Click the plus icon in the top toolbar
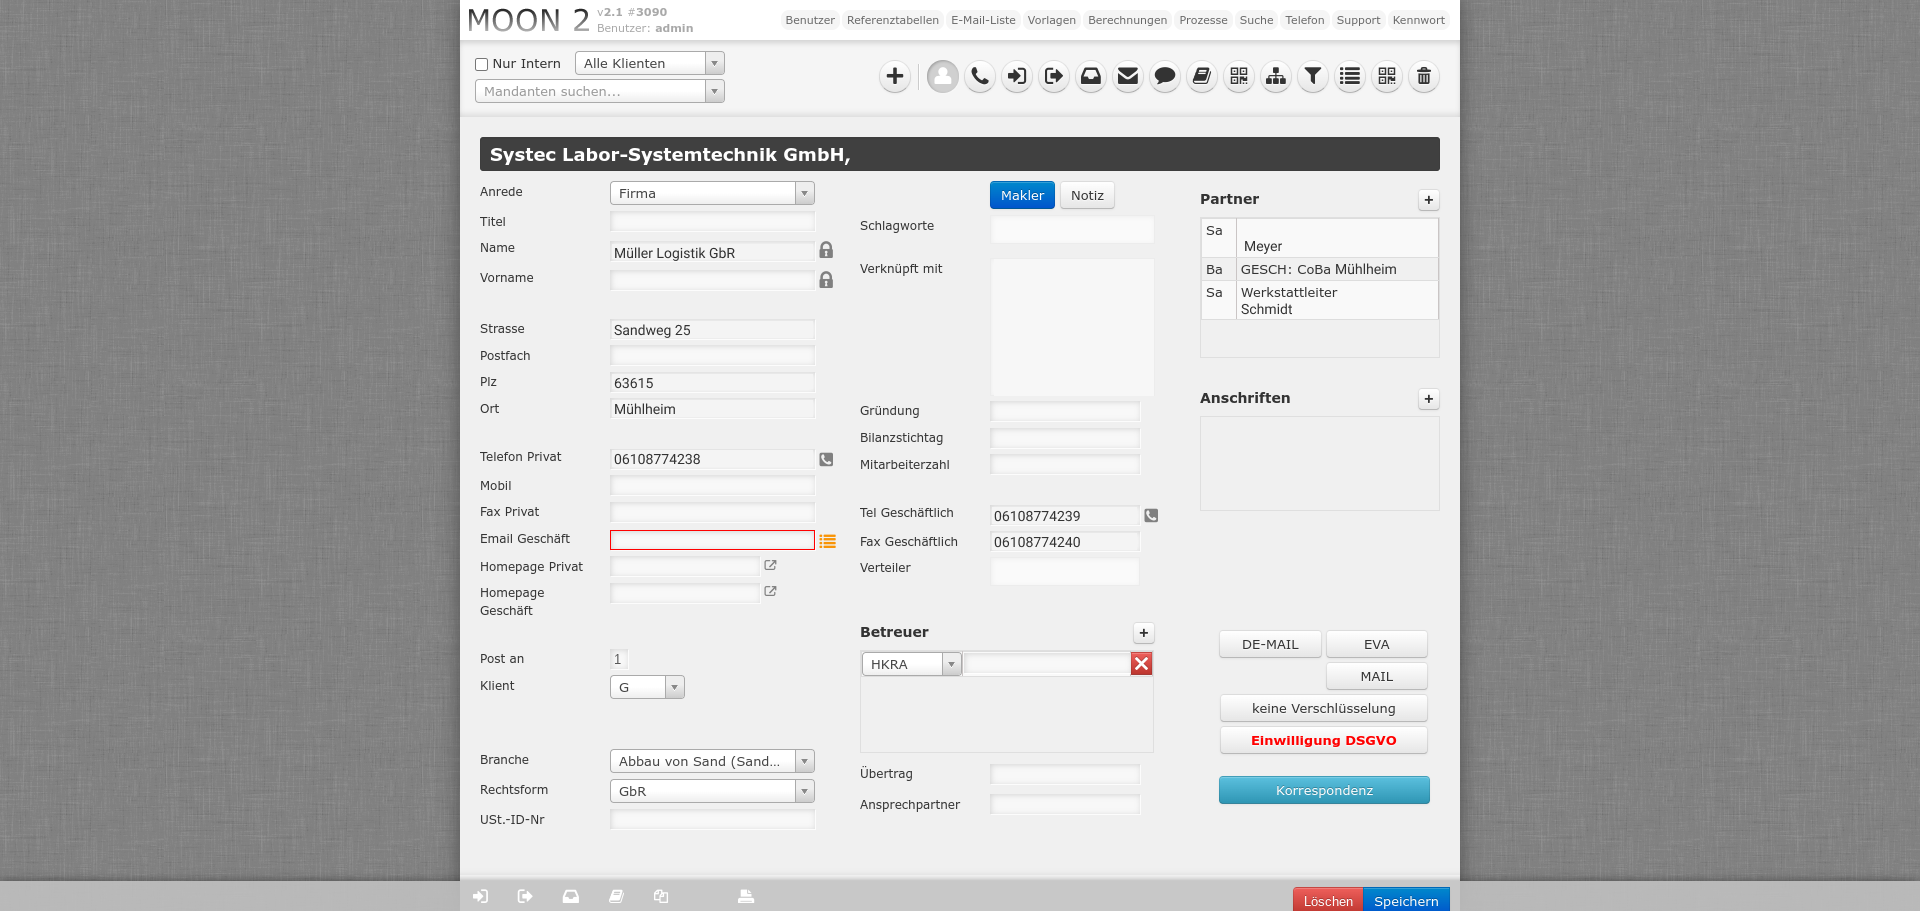 (894, 76)
